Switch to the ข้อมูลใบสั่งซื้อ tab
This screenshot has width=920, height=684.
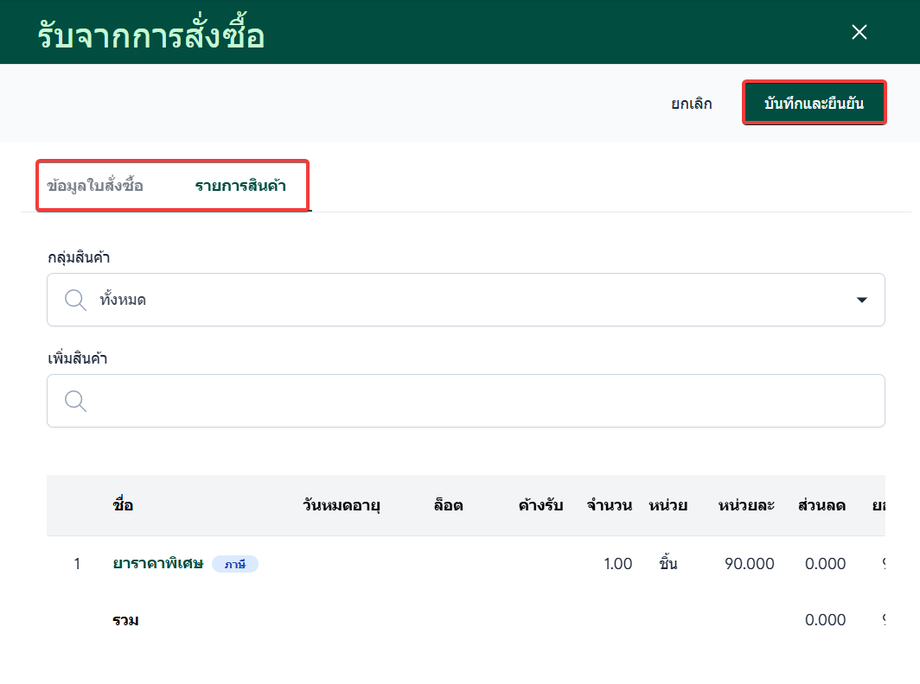95,185
